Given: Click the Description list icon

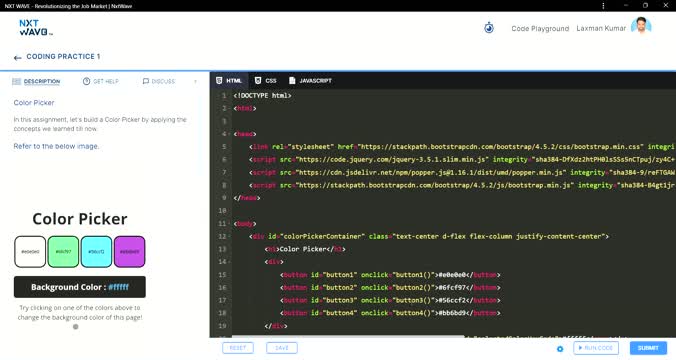Looking at the screenshot, I should [16, 81].
